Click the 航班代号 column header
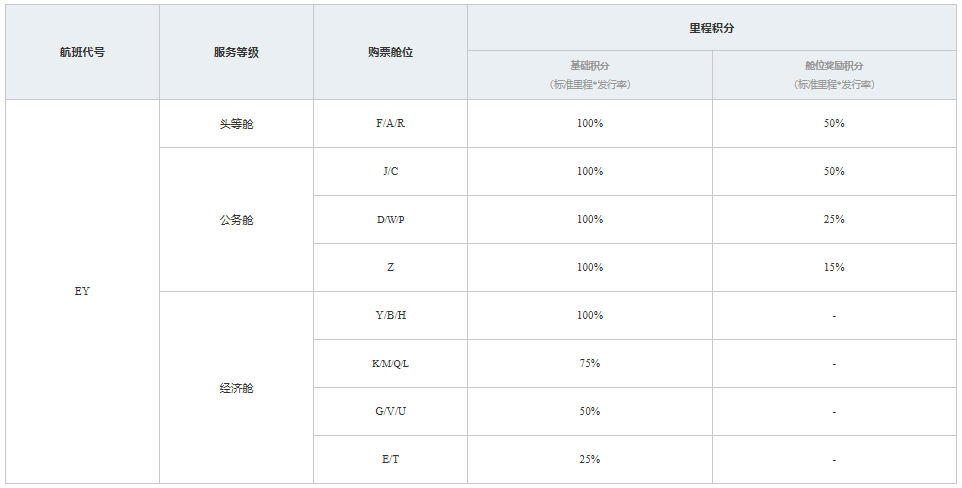Image resolution: width=962 pixels, height=488 pixels. pos(82,52)
